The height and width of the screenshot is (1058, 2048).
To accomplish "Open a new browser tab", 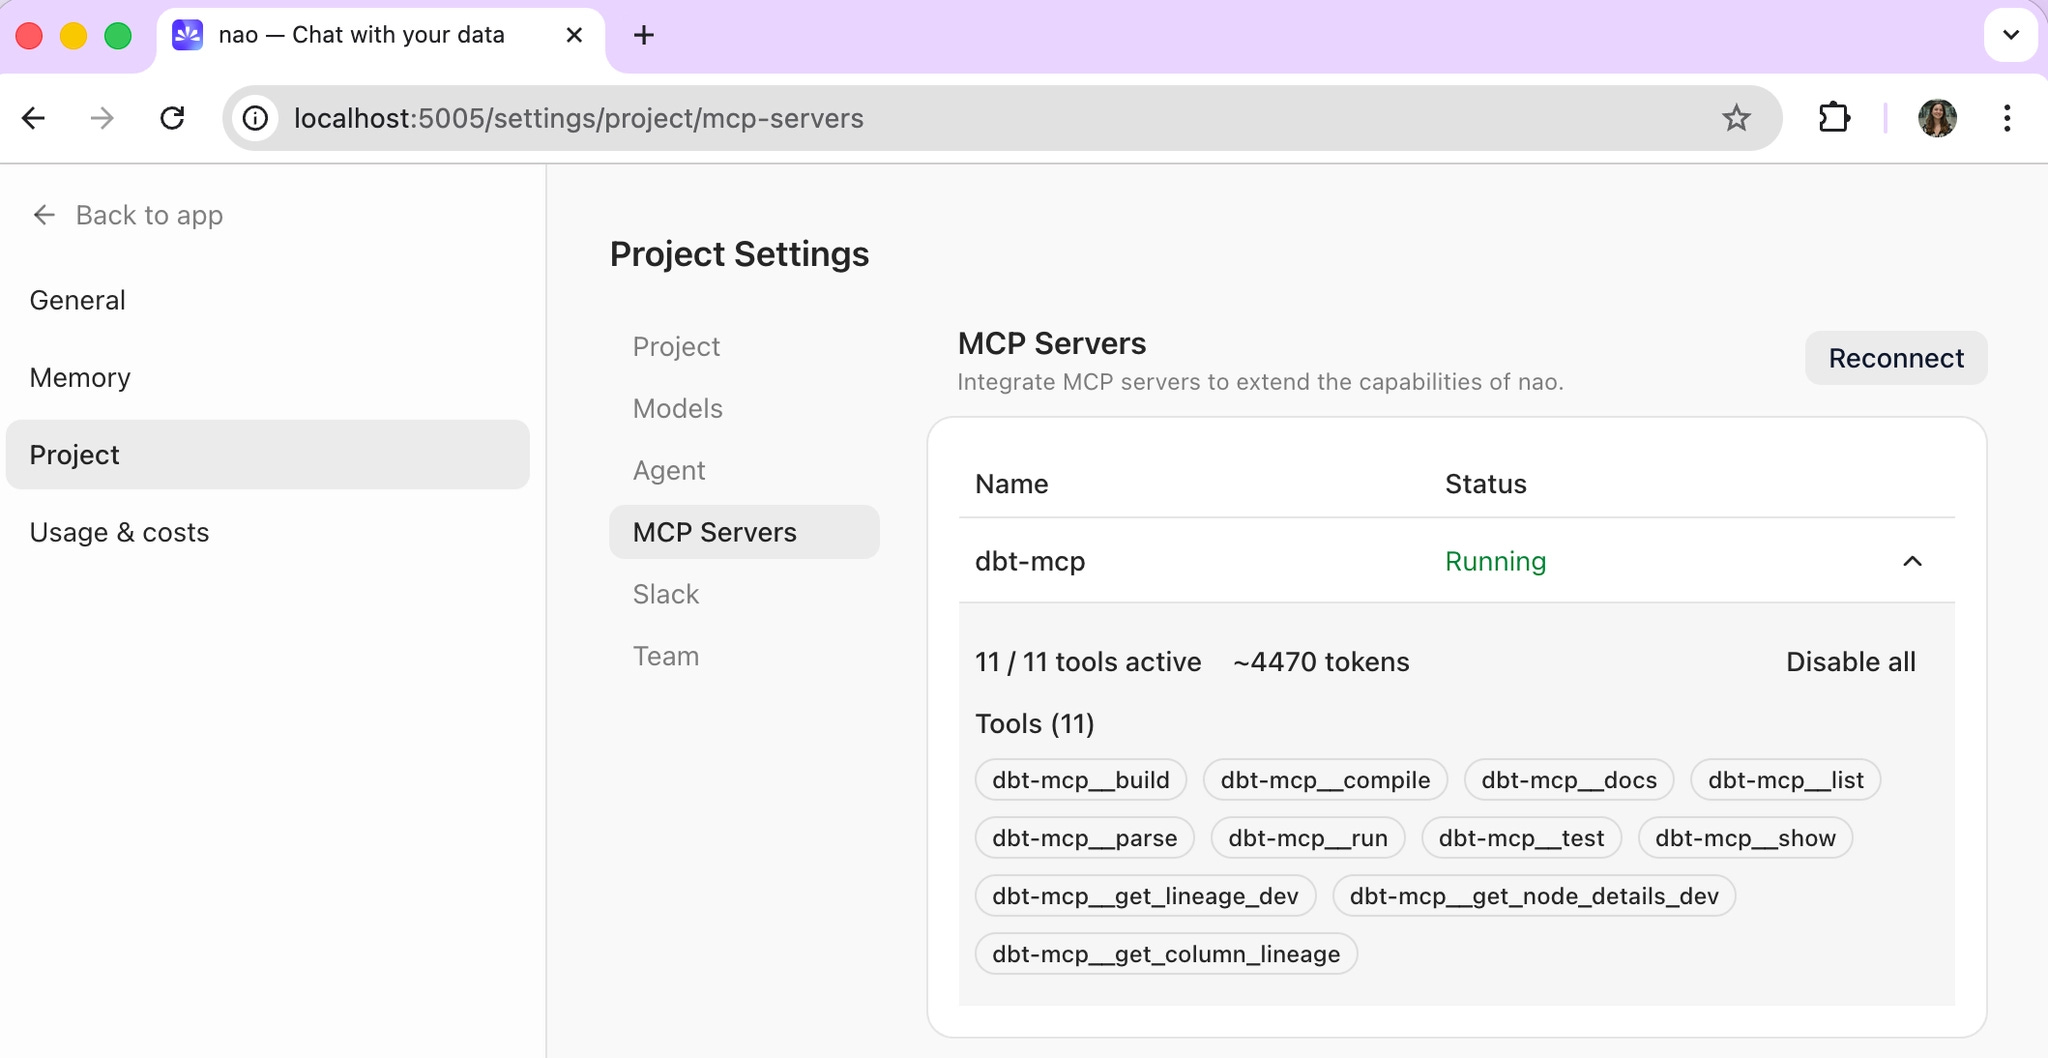I will click(x=644, y=35).
